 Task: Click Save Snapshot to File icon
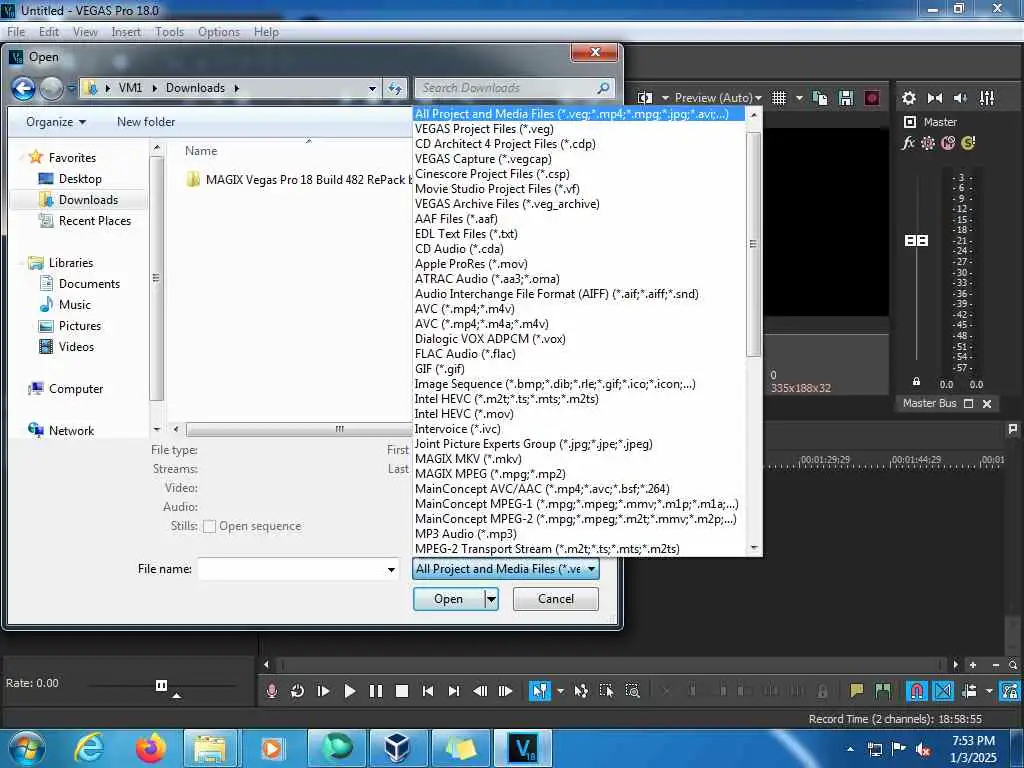point(846,98)
